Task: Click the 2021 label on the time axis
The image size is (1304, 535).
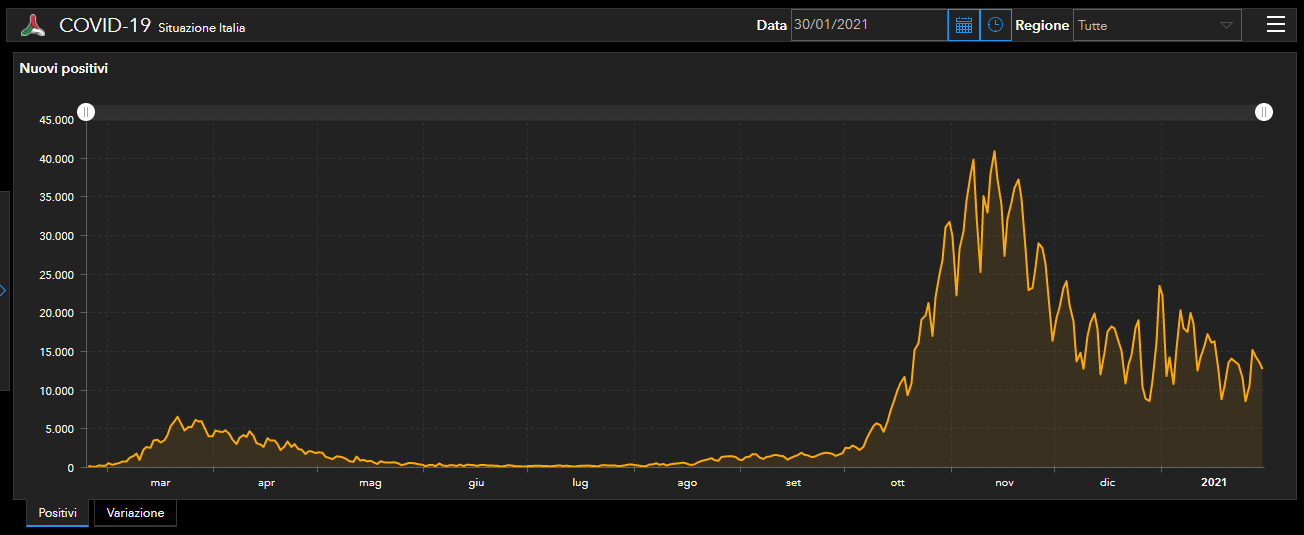Action: [x=1213, y=483]
